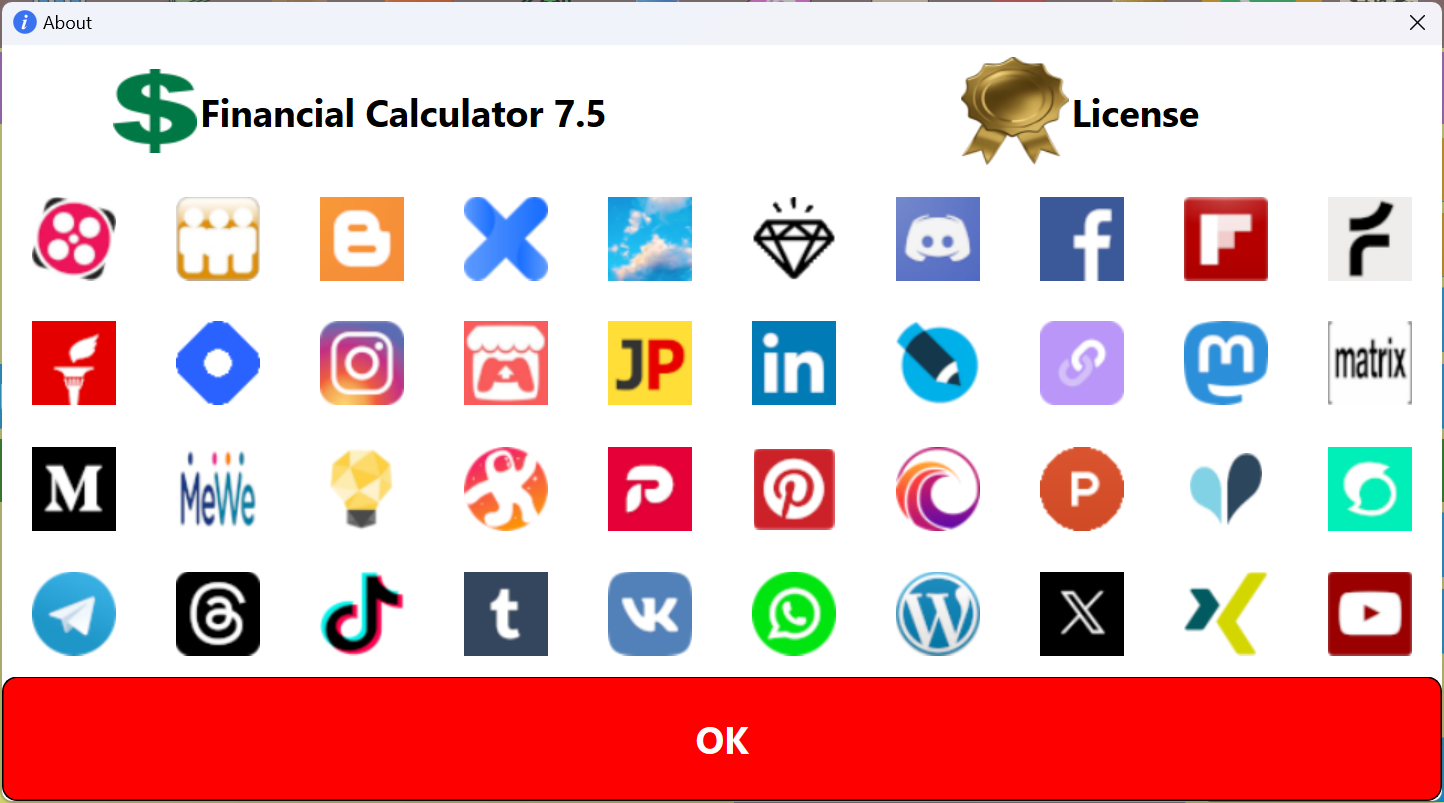Click the Medium icon

pyautogui.click(x=74, y=489)
